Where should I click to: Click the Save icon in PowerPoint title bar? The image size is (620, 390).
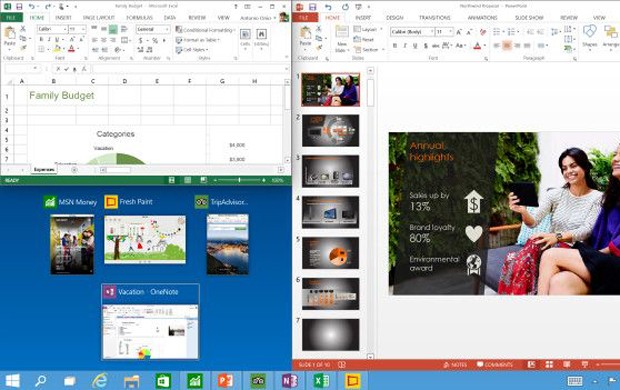(x=312, y=7)
